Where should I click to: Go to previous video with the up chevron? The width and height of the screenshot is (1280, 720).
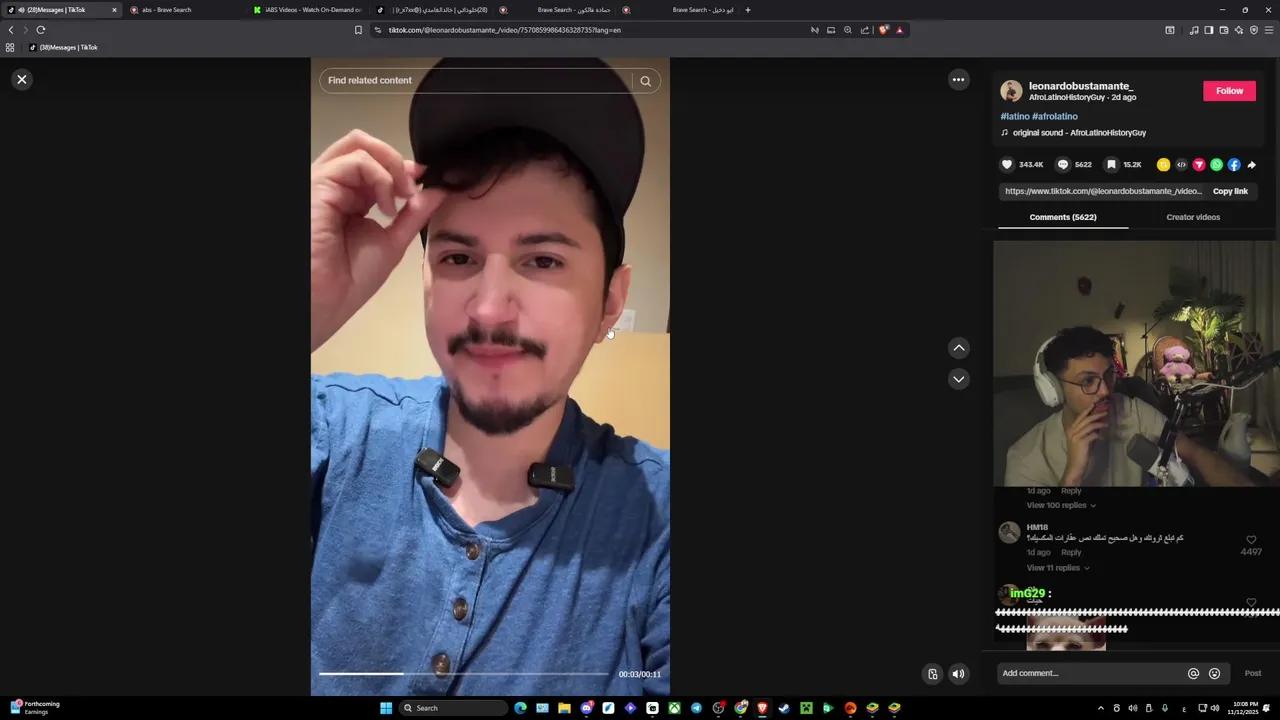pyautogui.click(x=959, y=348)
